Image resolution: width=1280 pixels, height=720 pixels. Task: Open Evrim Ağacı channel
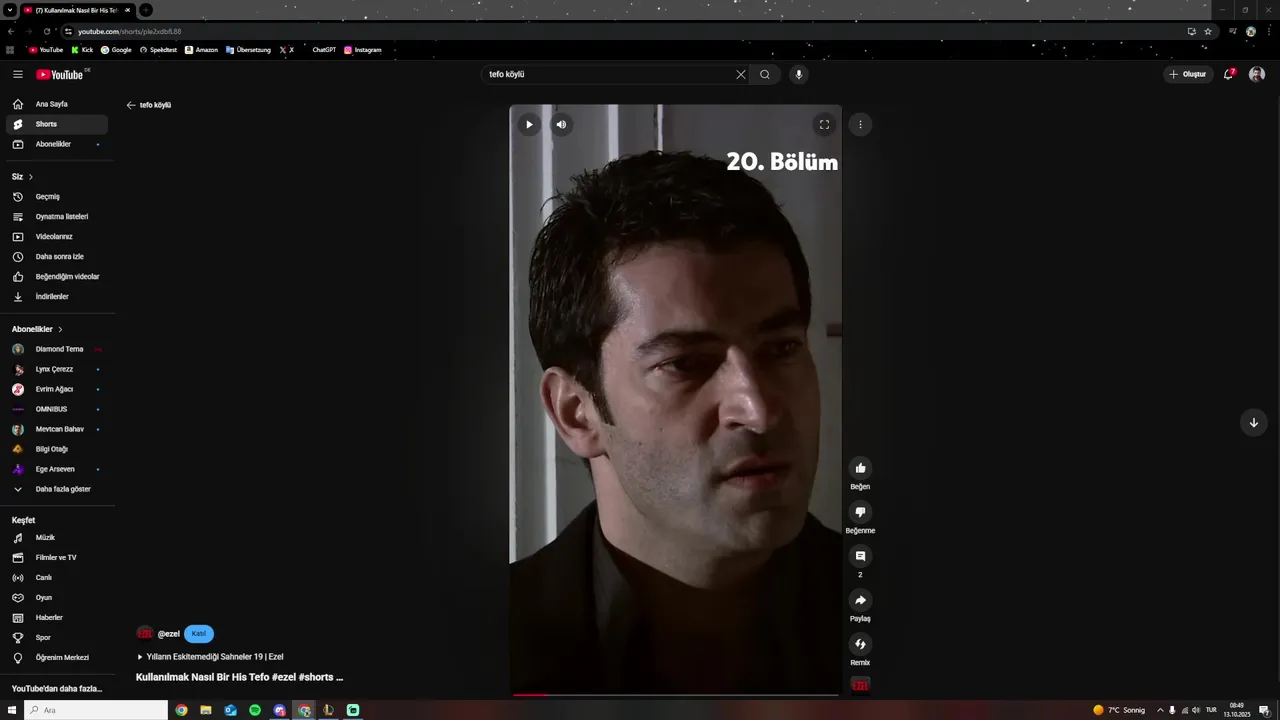click(x=57, y=389)
